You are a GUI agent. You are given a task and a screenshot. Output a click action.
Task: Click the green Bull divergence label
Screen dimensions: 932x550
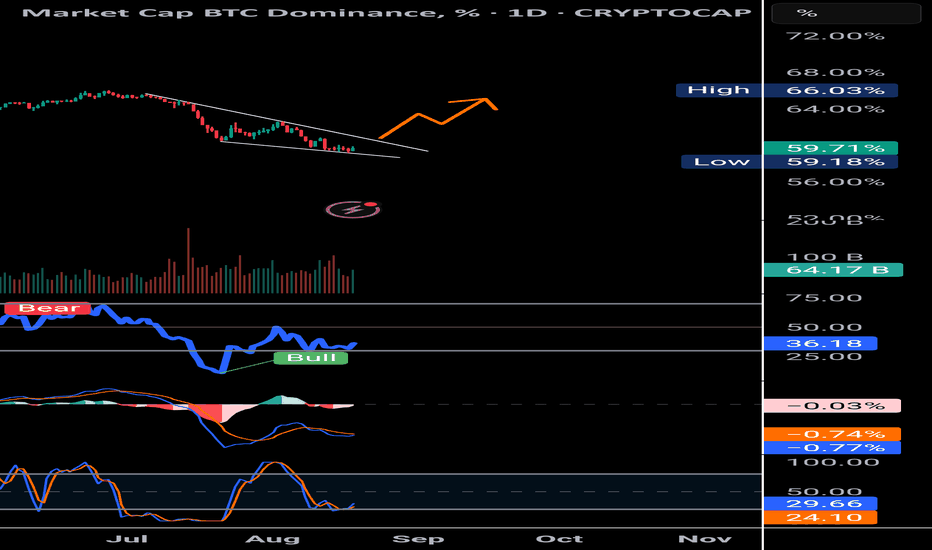click(x=311, y=357)
